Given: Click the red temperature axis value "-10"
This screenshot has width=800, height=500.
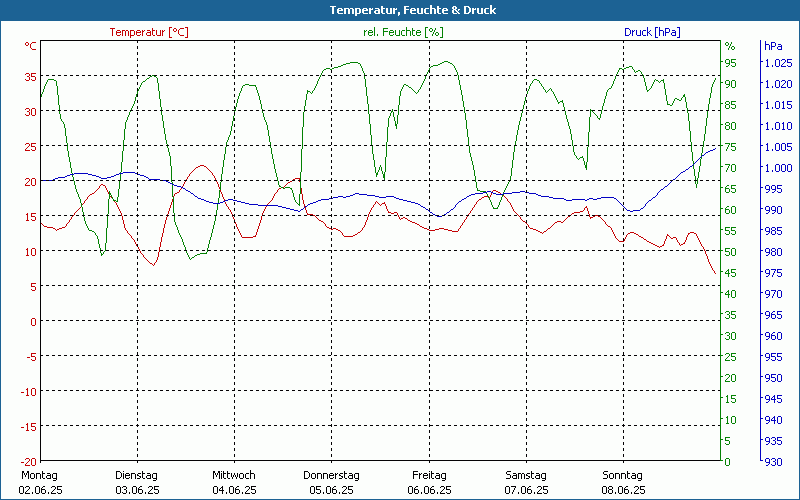Looking at the screenshot, I should (x=28, y=392).
